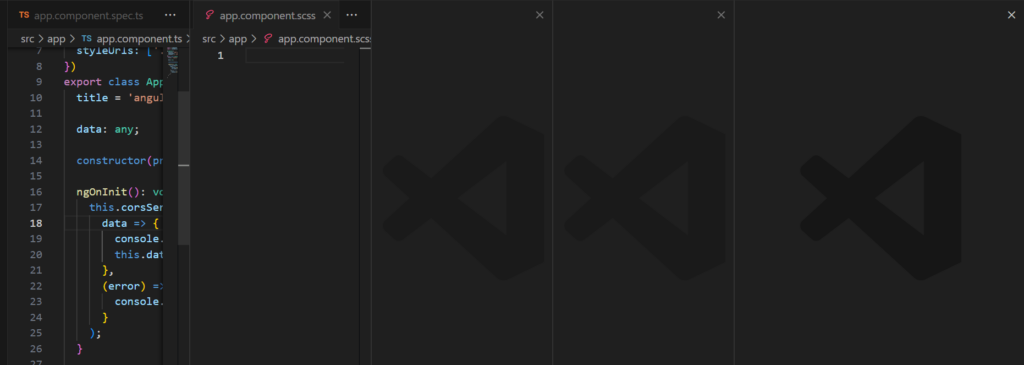This screenshot has width=1024, height=365.
Task: Click line number 25 in the gutter
Action: pos(36,333)
